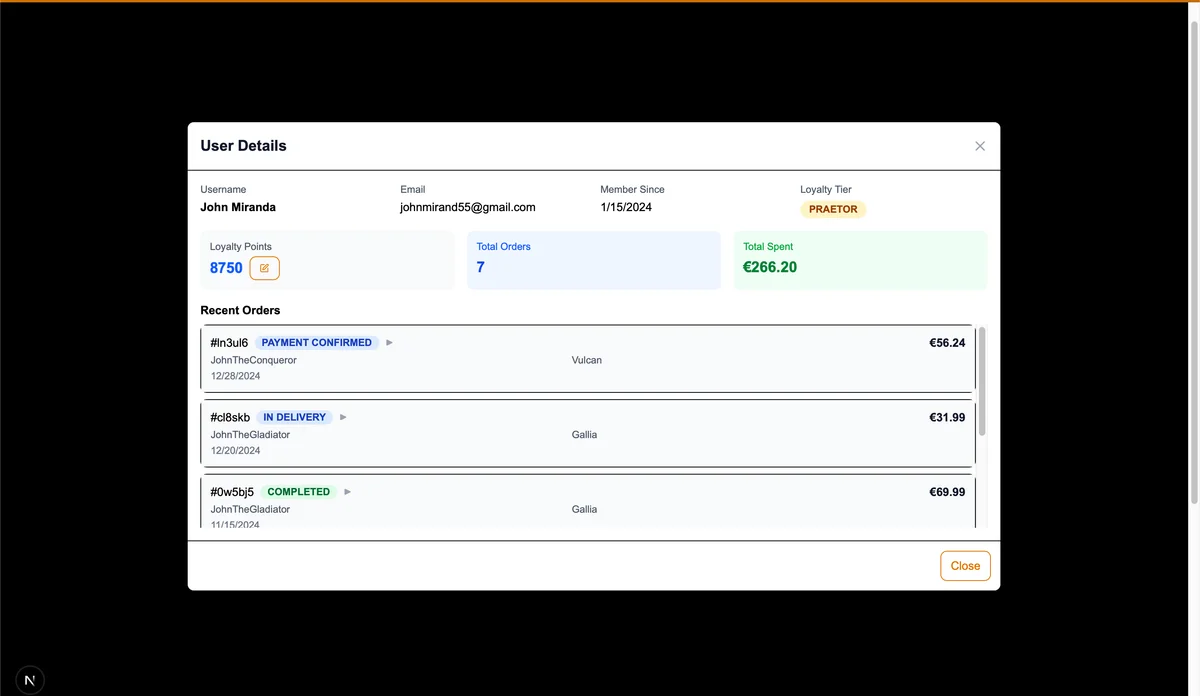Open the Next.js dev tools icon

click(29, 680)
